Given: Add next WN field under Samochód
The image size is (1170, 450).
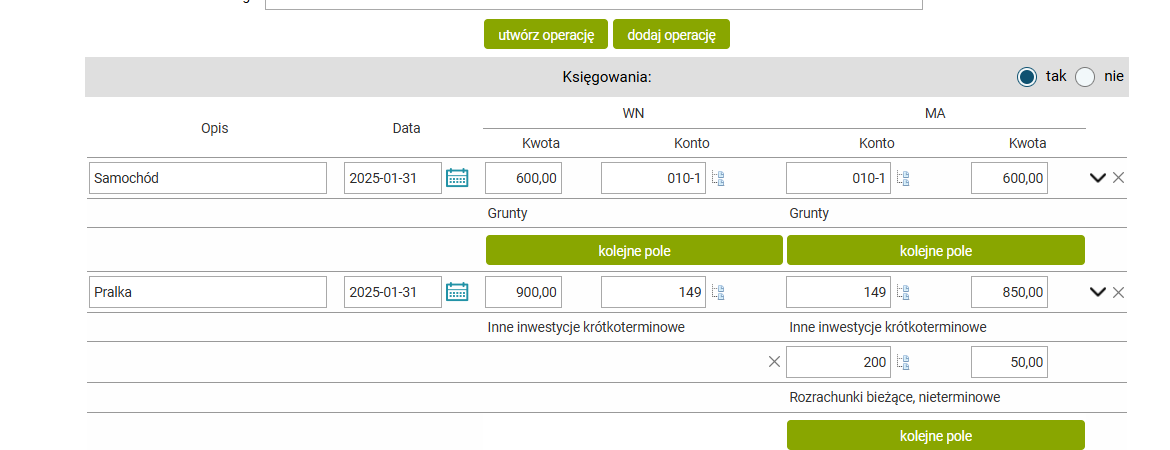Looking at the screenshot, I should click(x=634, y=251).
